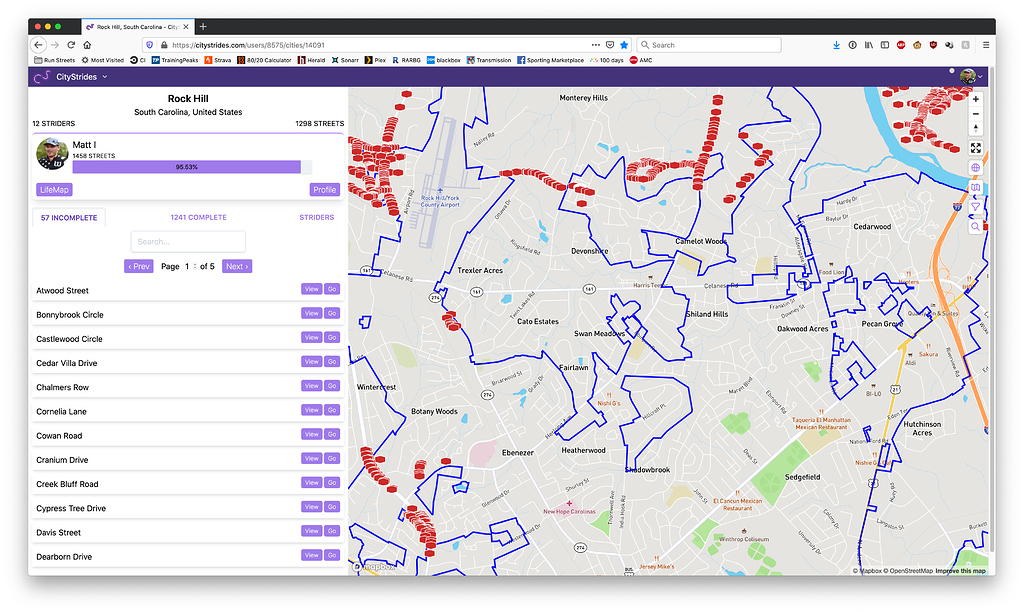Open the Strava bookmark in the toolbar
Viewport: 1024px width, 613px height.
(x=218, y=59)
